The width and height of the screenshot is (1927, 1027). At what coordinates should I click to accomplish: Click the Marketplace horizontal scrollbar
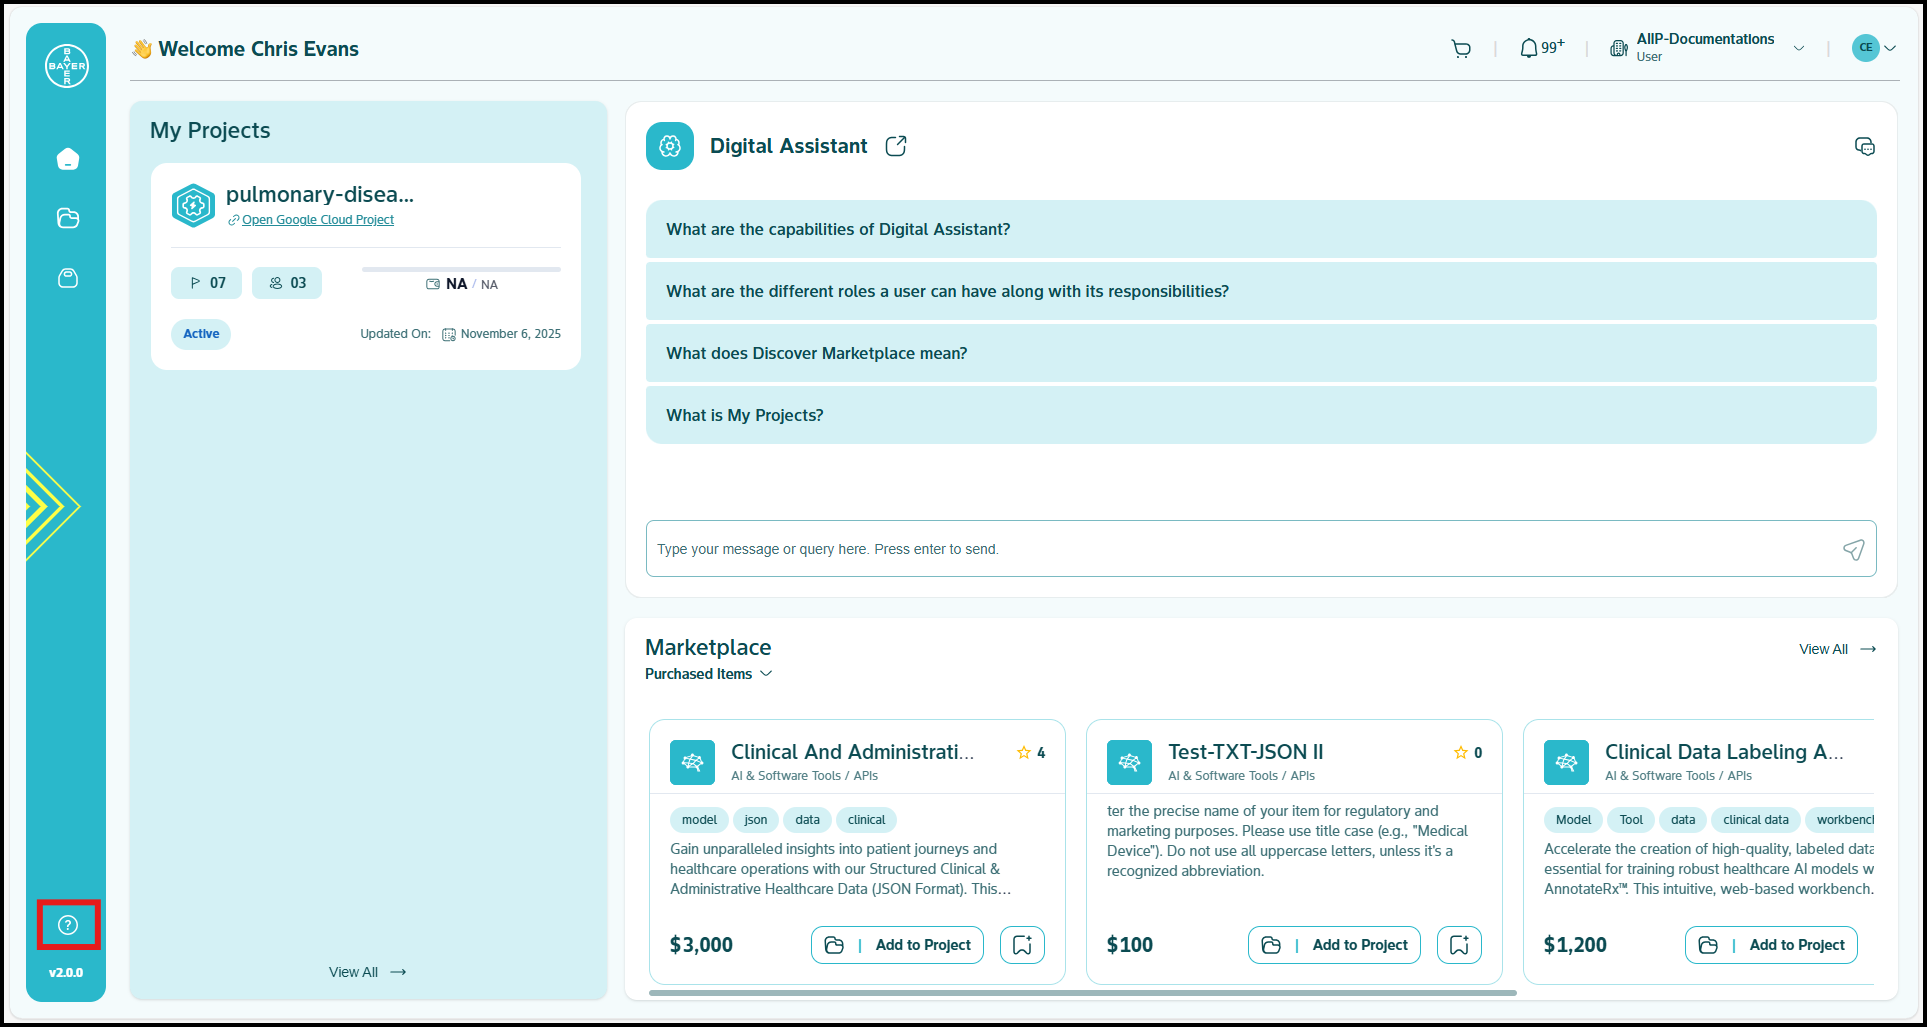[1082, 993]
